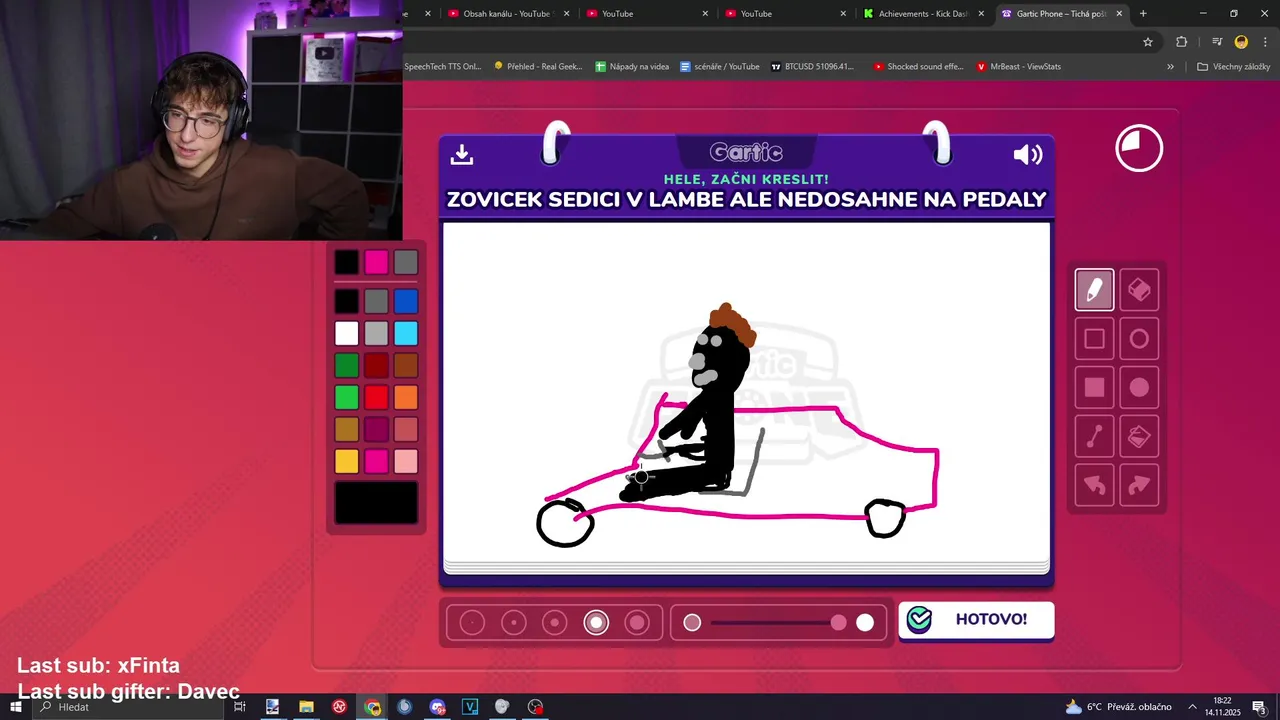
Task: Choose the medium brush size
Action: [555, 623]
